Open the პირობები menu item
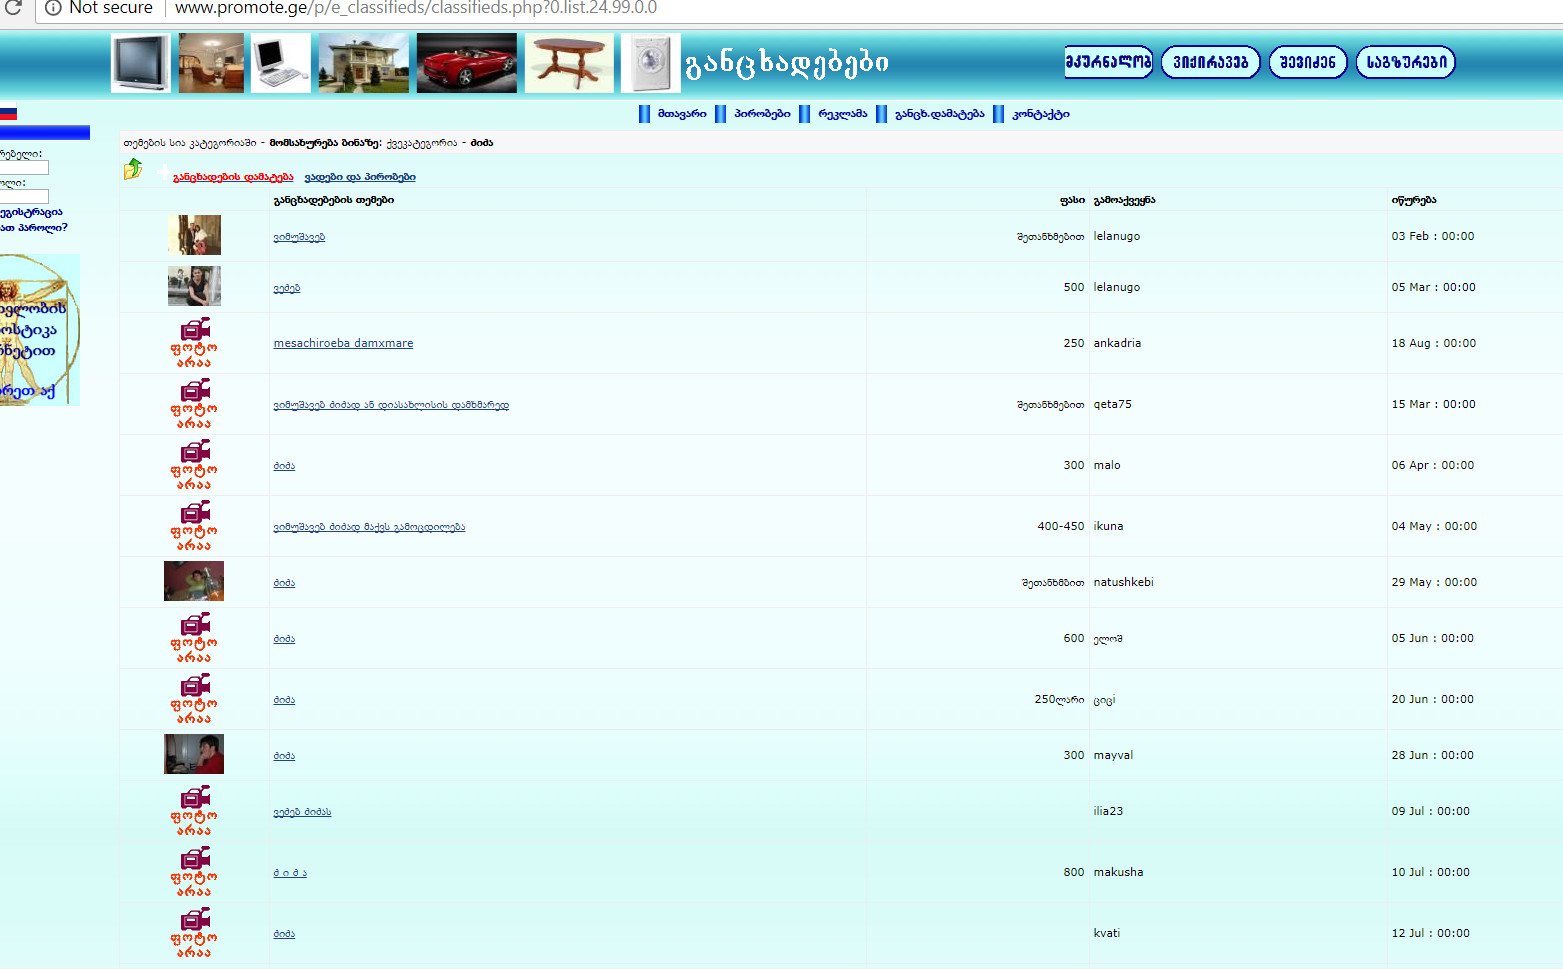Viewport: 1563px width, 969px height. pyautogui.click(x=762, y=114)
